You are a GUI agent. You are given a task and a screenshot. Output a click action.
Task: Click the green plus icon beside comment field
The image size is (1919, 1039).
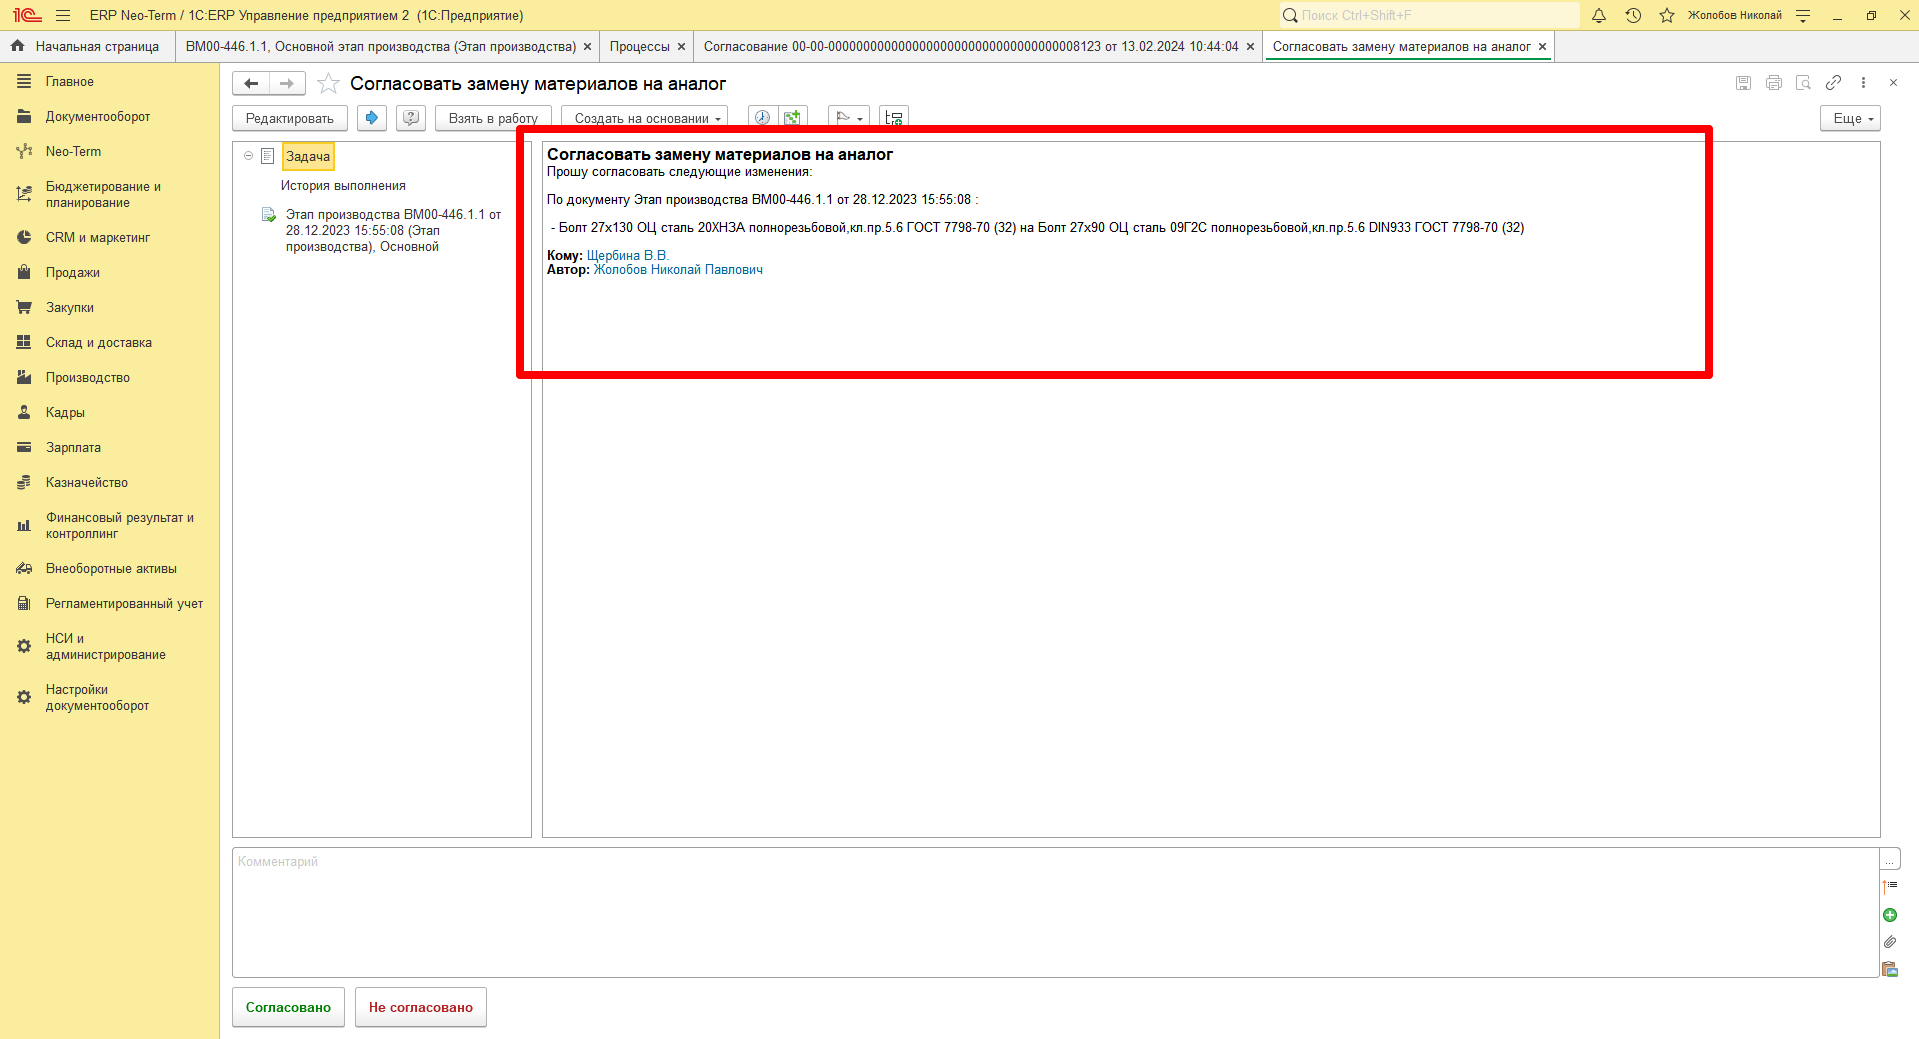pos(1890,915)
